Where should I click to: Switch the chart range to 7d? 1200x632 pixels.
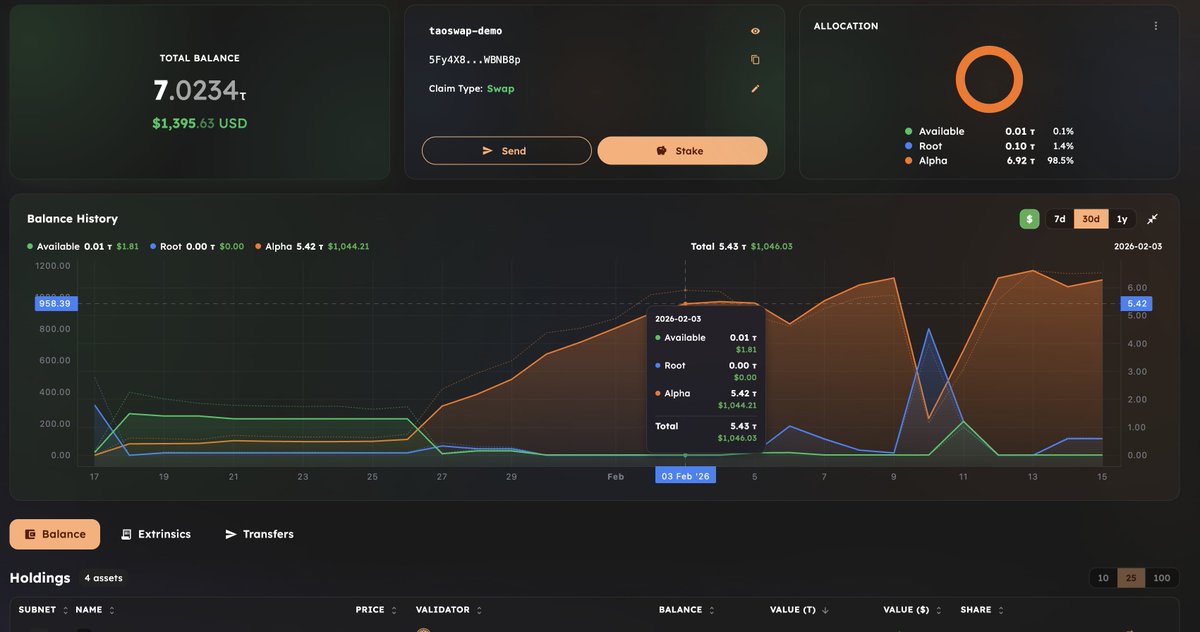point(1059,219)
